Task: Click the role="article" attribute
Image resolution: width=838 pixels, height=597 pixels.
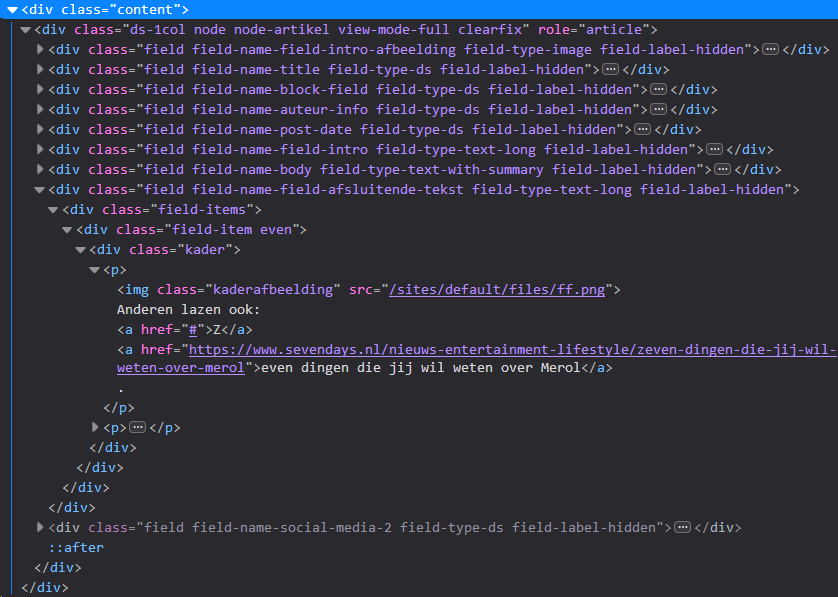Action: tap(593, 30)
